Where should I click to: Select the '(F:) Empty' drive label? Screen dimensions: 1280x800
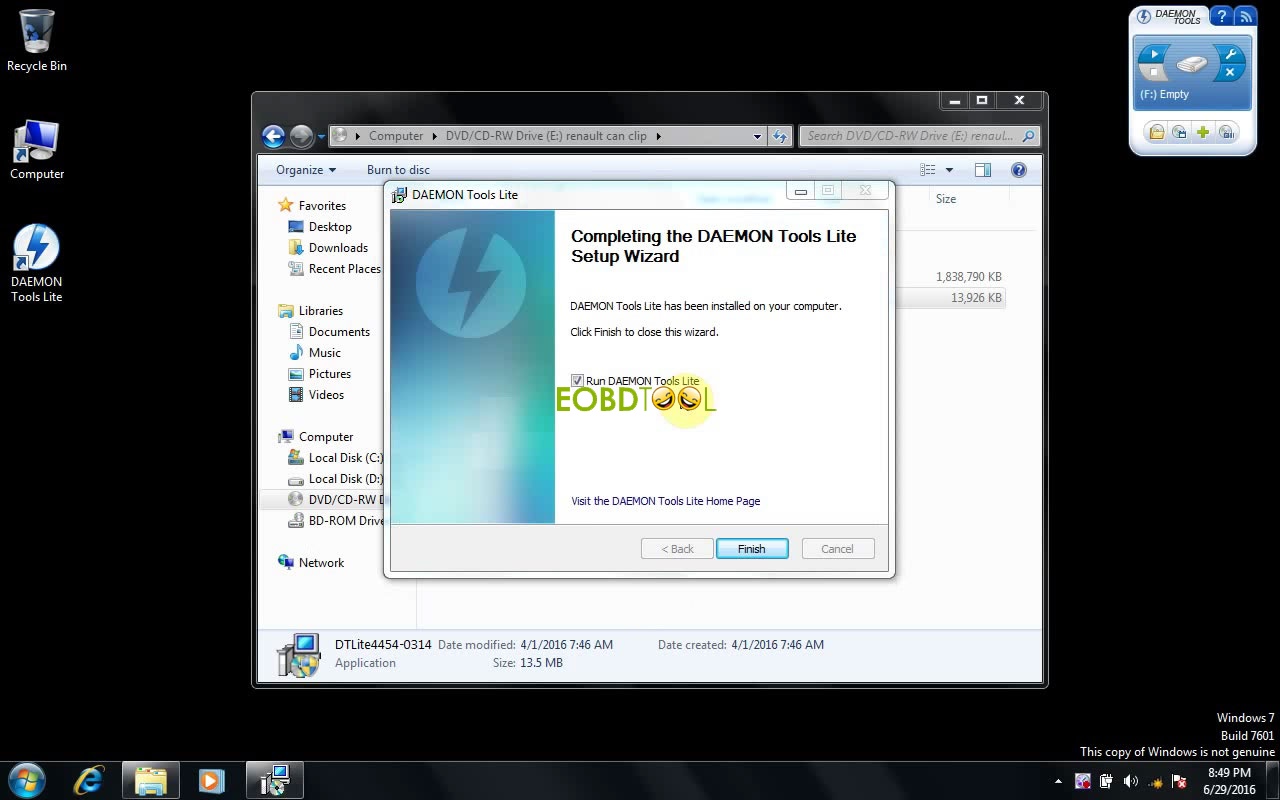(1164, 94)
